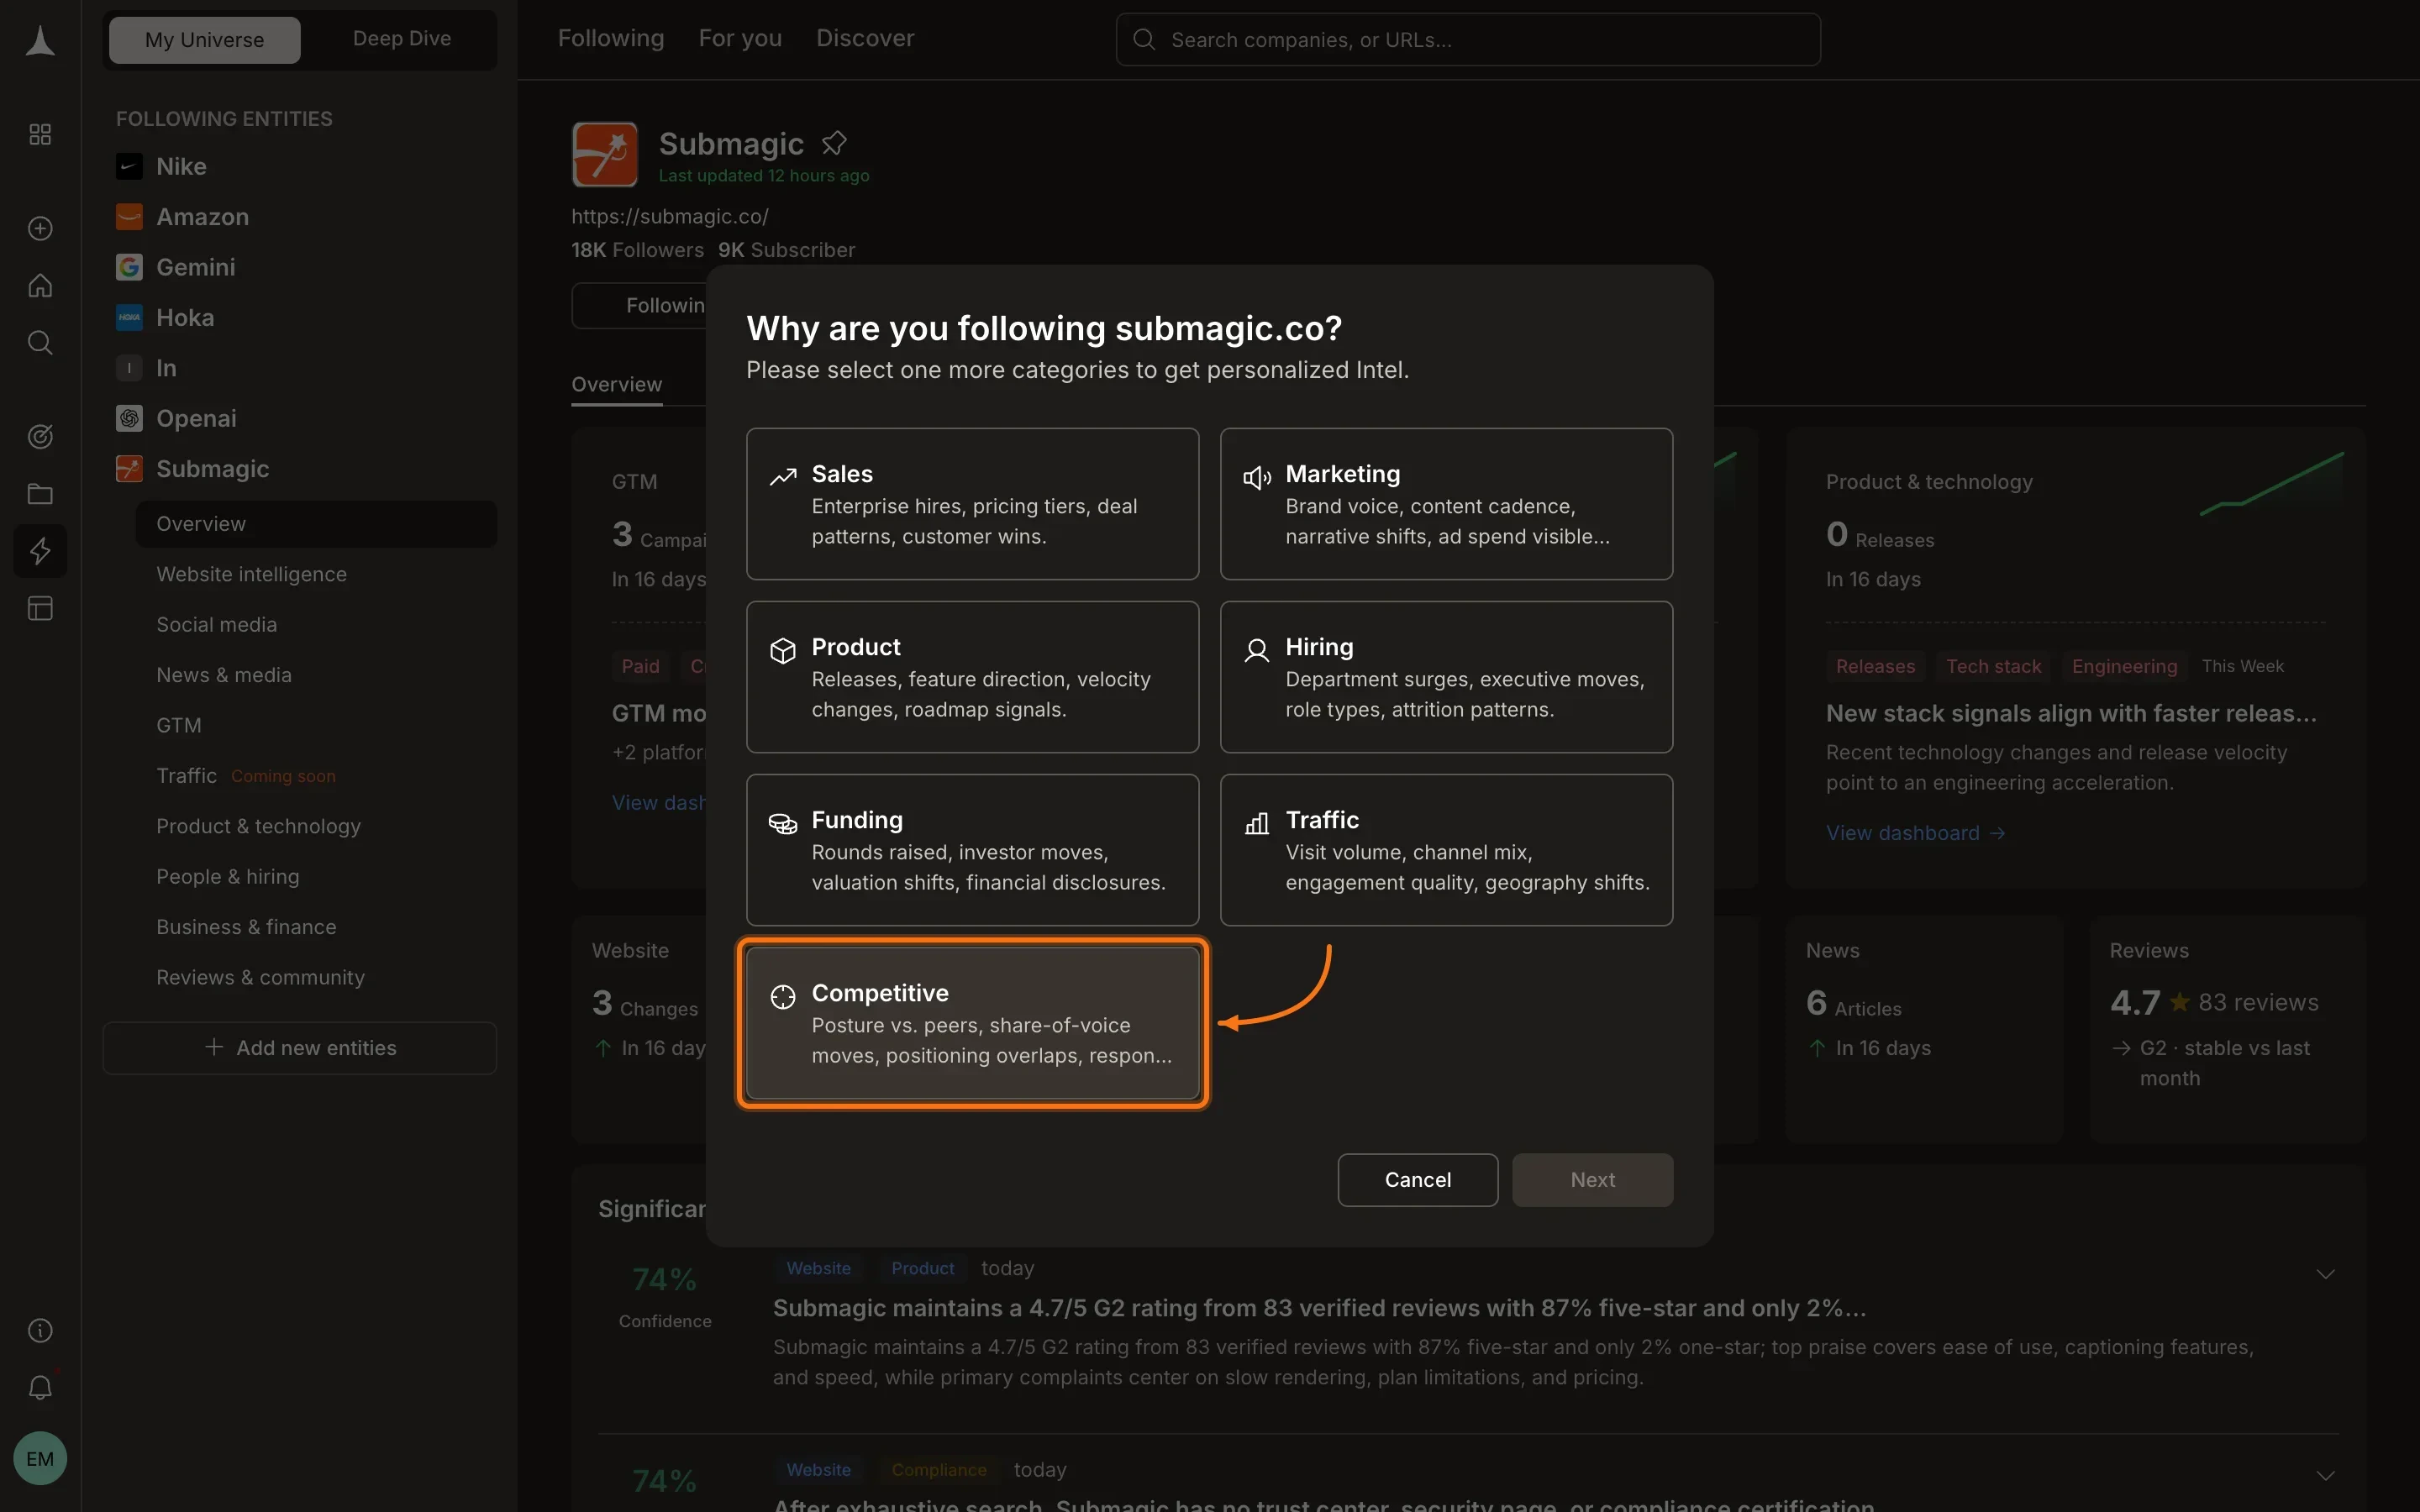This screenshot has height=1512, width=2420.
Task: Click Add new entities button
Action: pos(300,1048)
